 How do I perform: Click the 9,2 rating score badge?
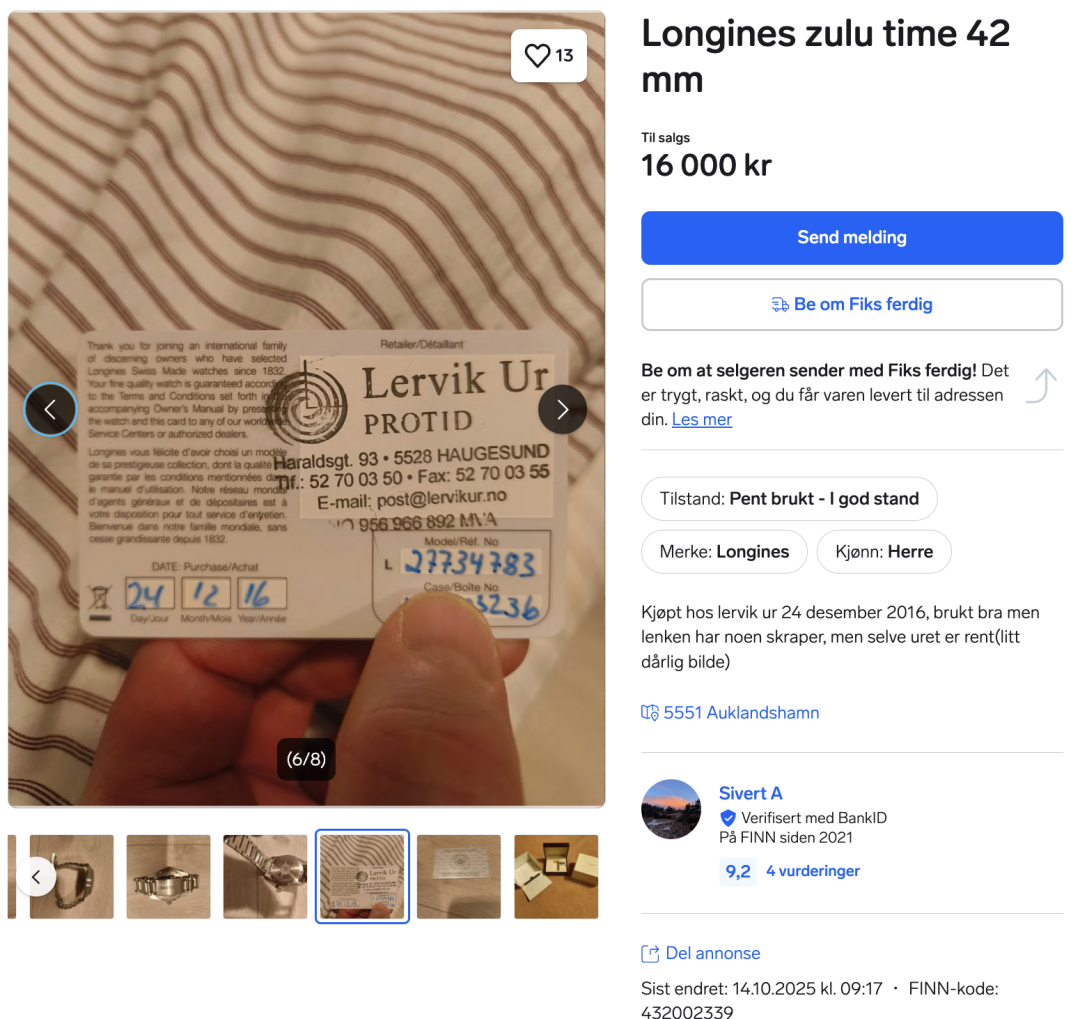coord(738,872)
